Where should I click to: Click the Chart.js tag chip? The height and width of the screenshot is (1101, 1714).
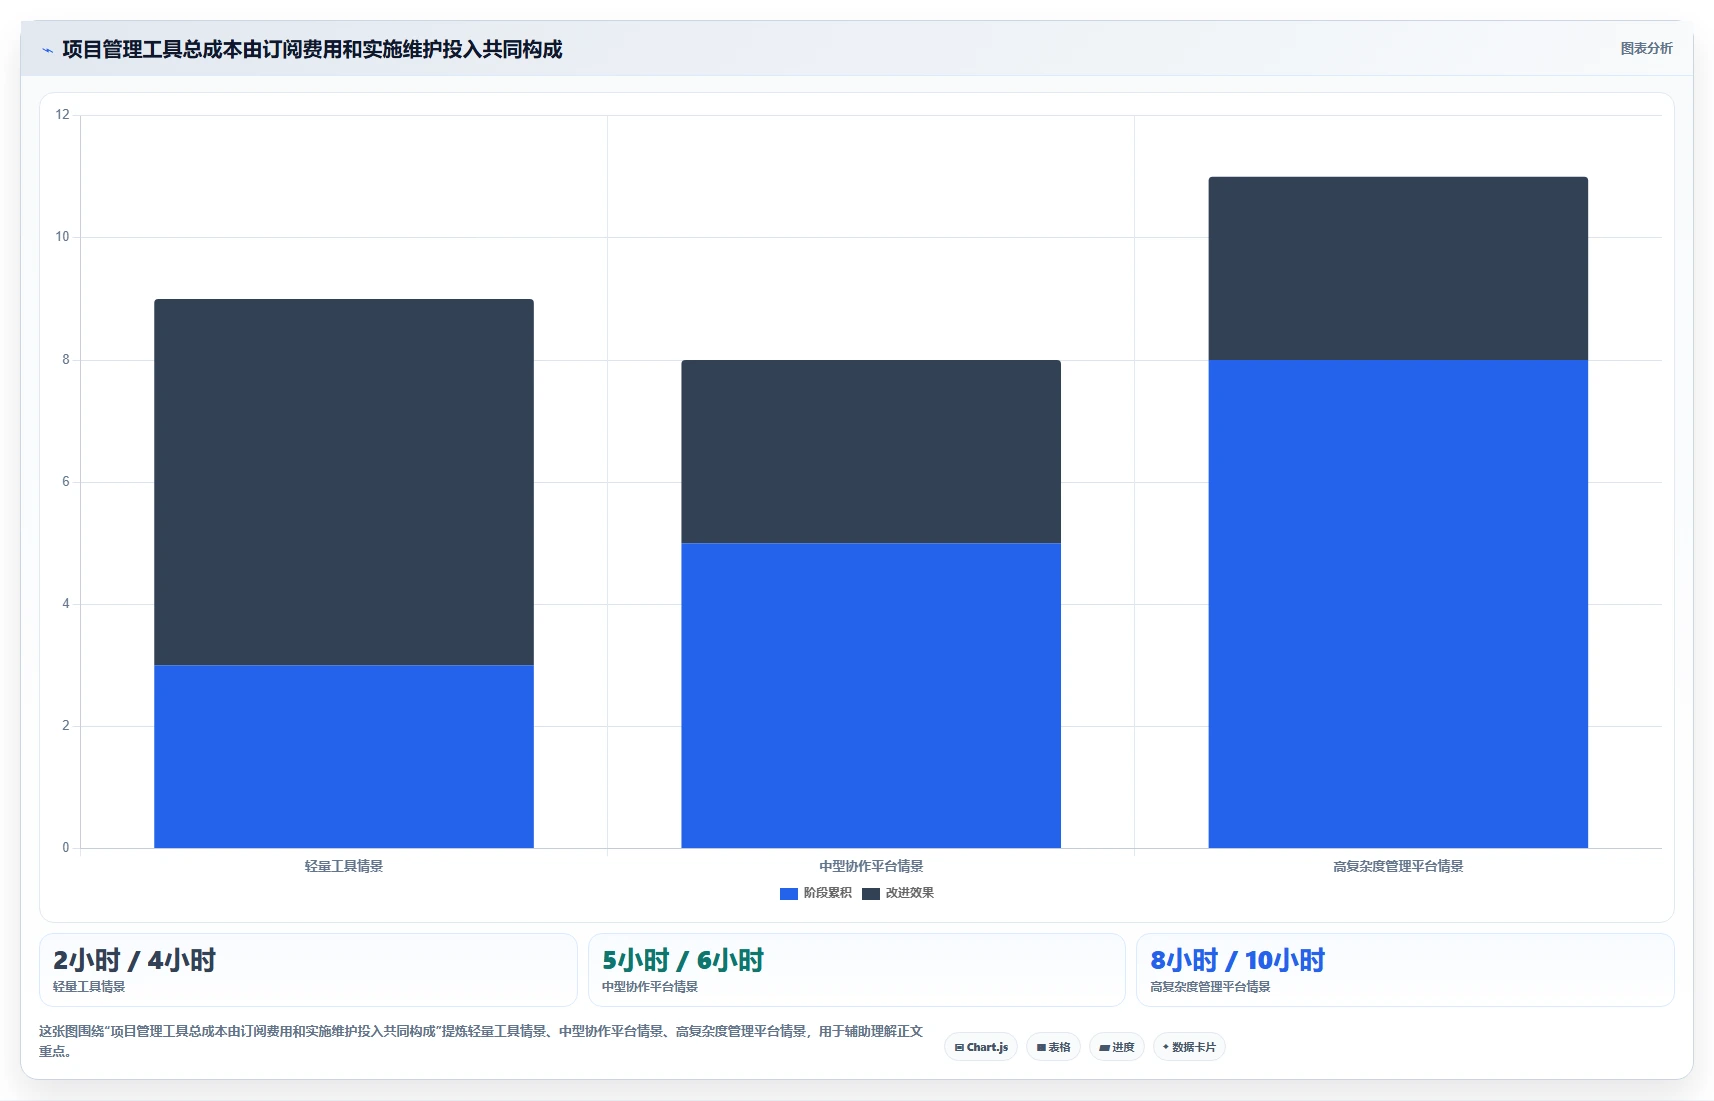pos(981,1047)
